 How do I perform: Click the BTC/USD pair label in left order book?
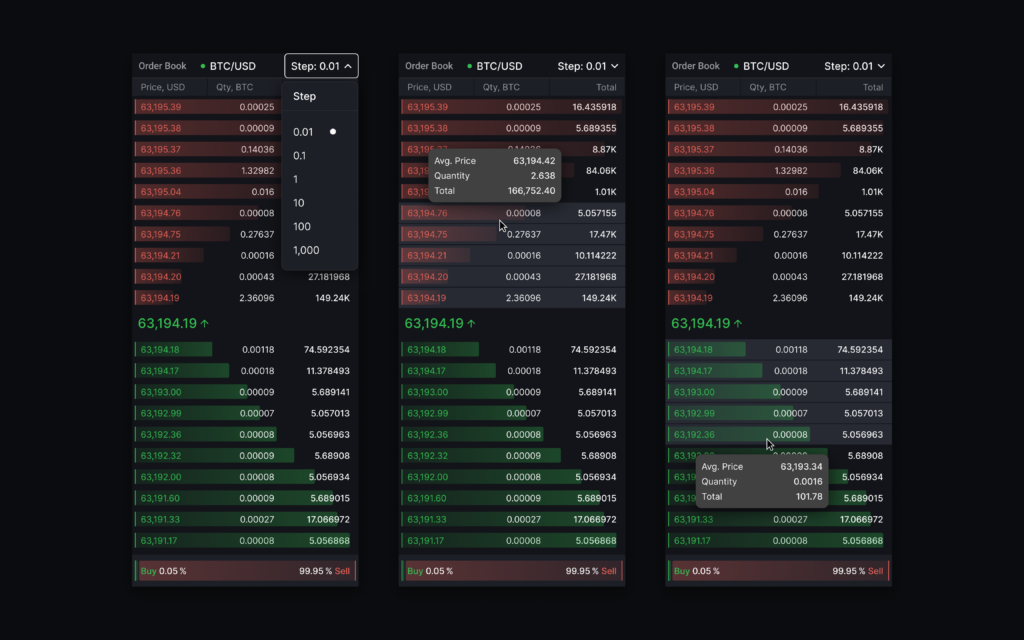(x=232, y=66)
